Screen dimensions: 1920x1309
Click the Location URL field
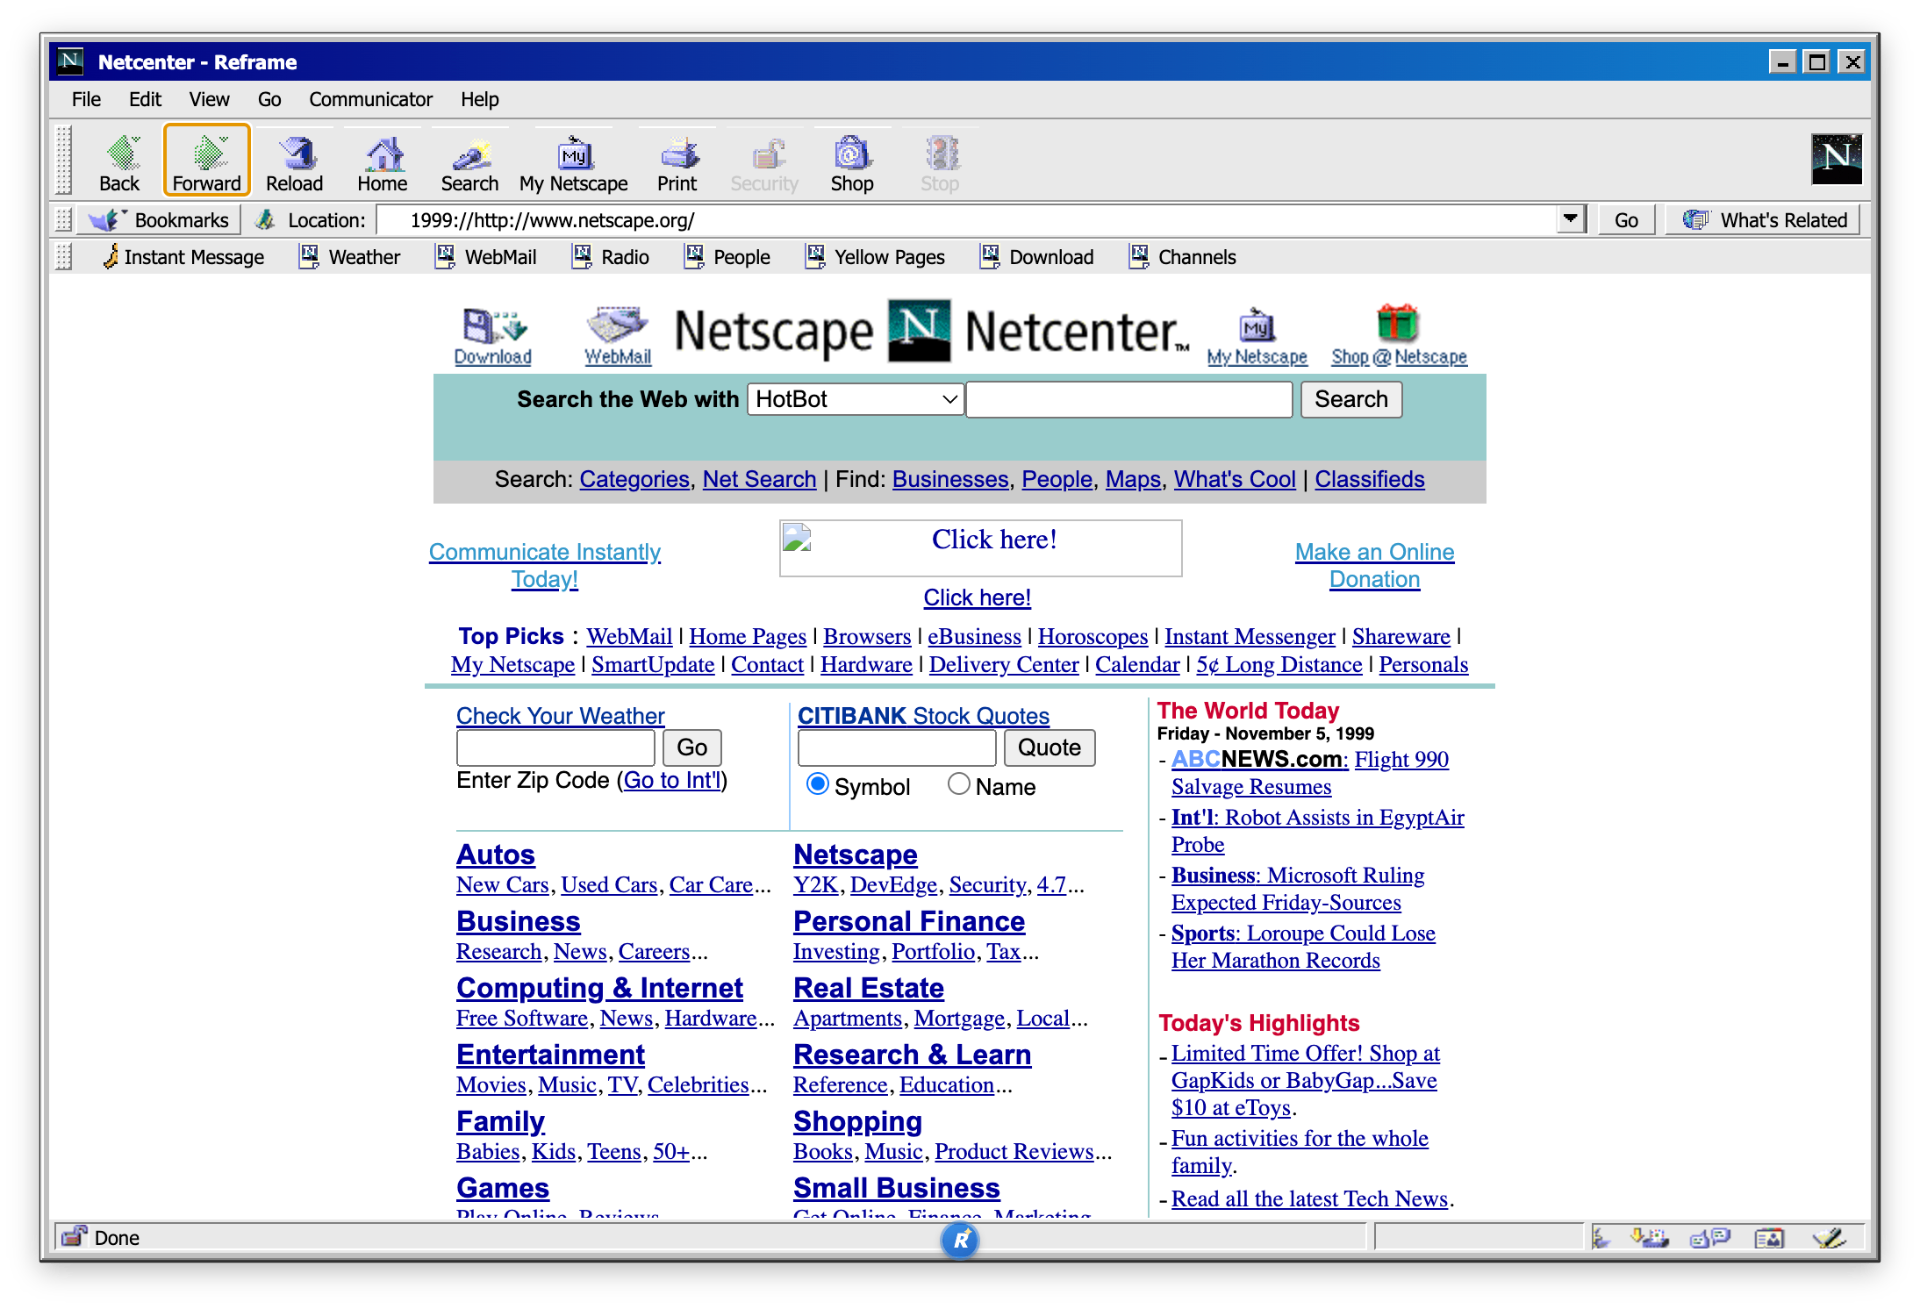point(967,220)
